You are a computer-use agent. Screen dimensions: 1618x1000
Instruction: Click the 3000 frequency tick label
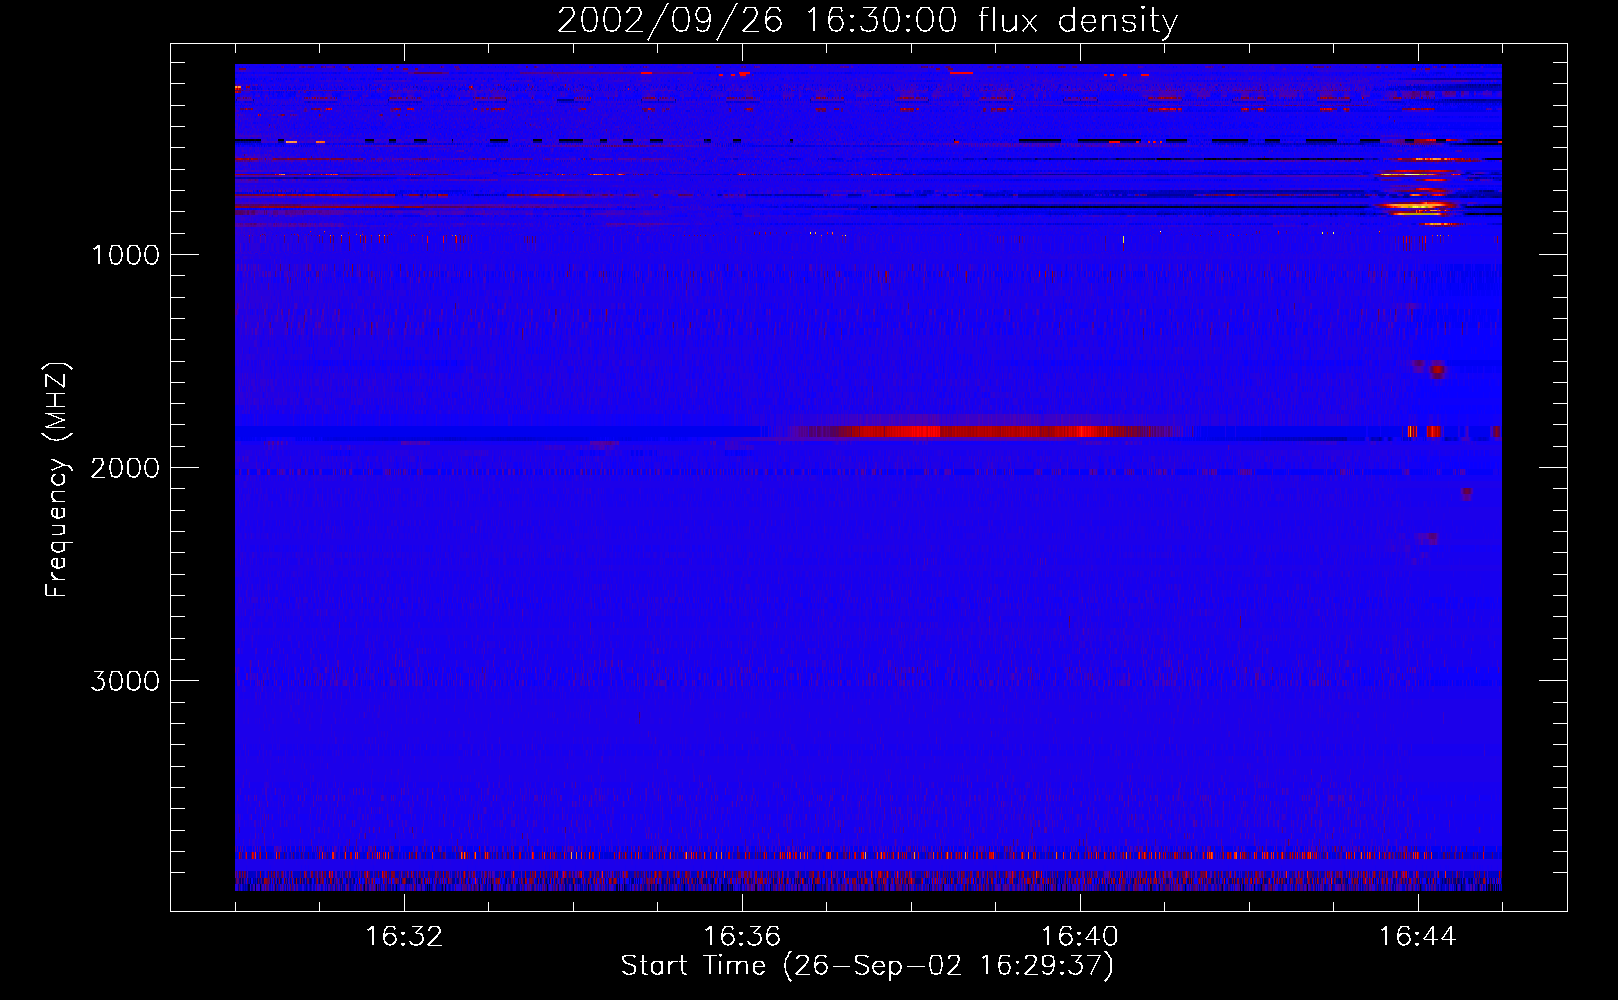[125, 681]
